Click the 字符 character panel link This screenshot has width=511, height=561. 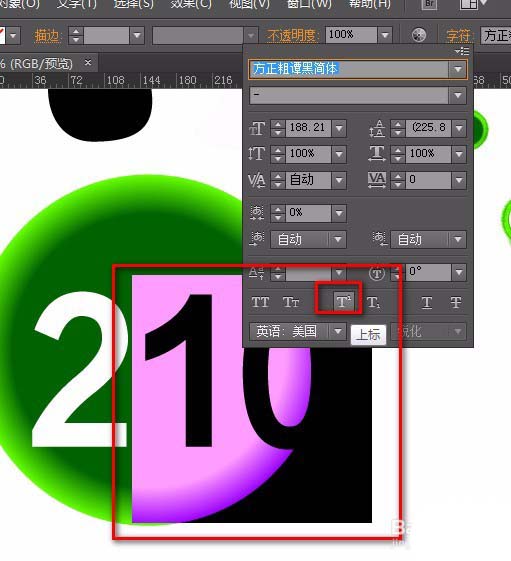pyautogui.click(x=458, y=35)
